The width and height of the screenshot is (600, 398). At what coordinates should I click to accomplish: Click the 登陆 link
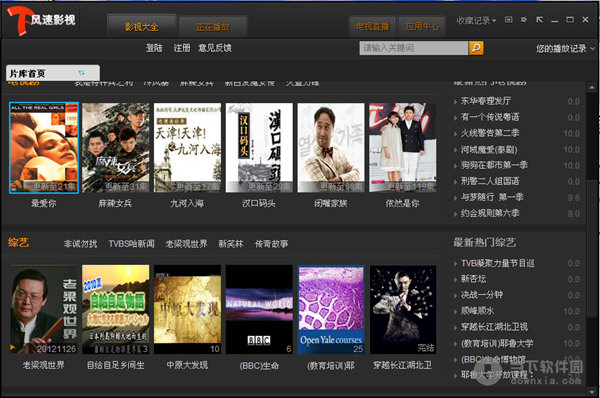pyautogui.click(x=154, y=48)
